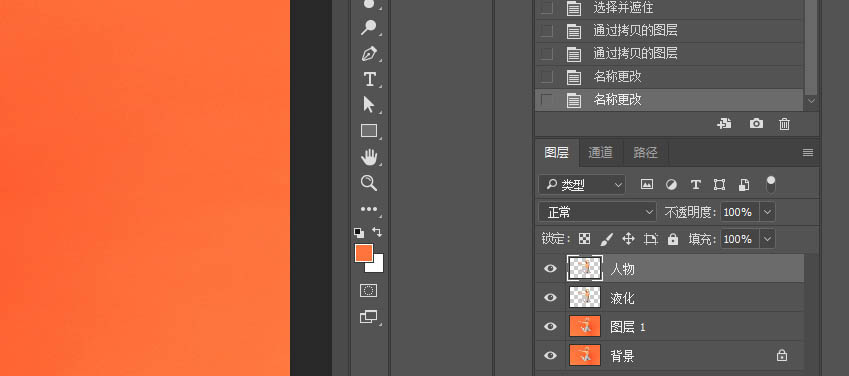Hide the 人物 layer

[550, 269]
